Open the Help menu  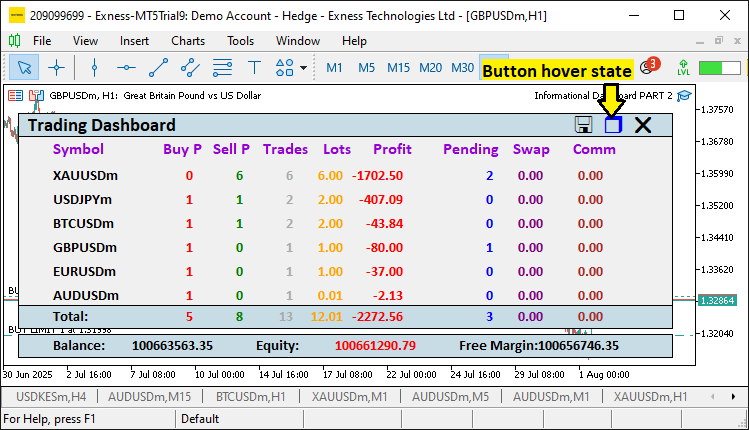(x=354, y=41)
